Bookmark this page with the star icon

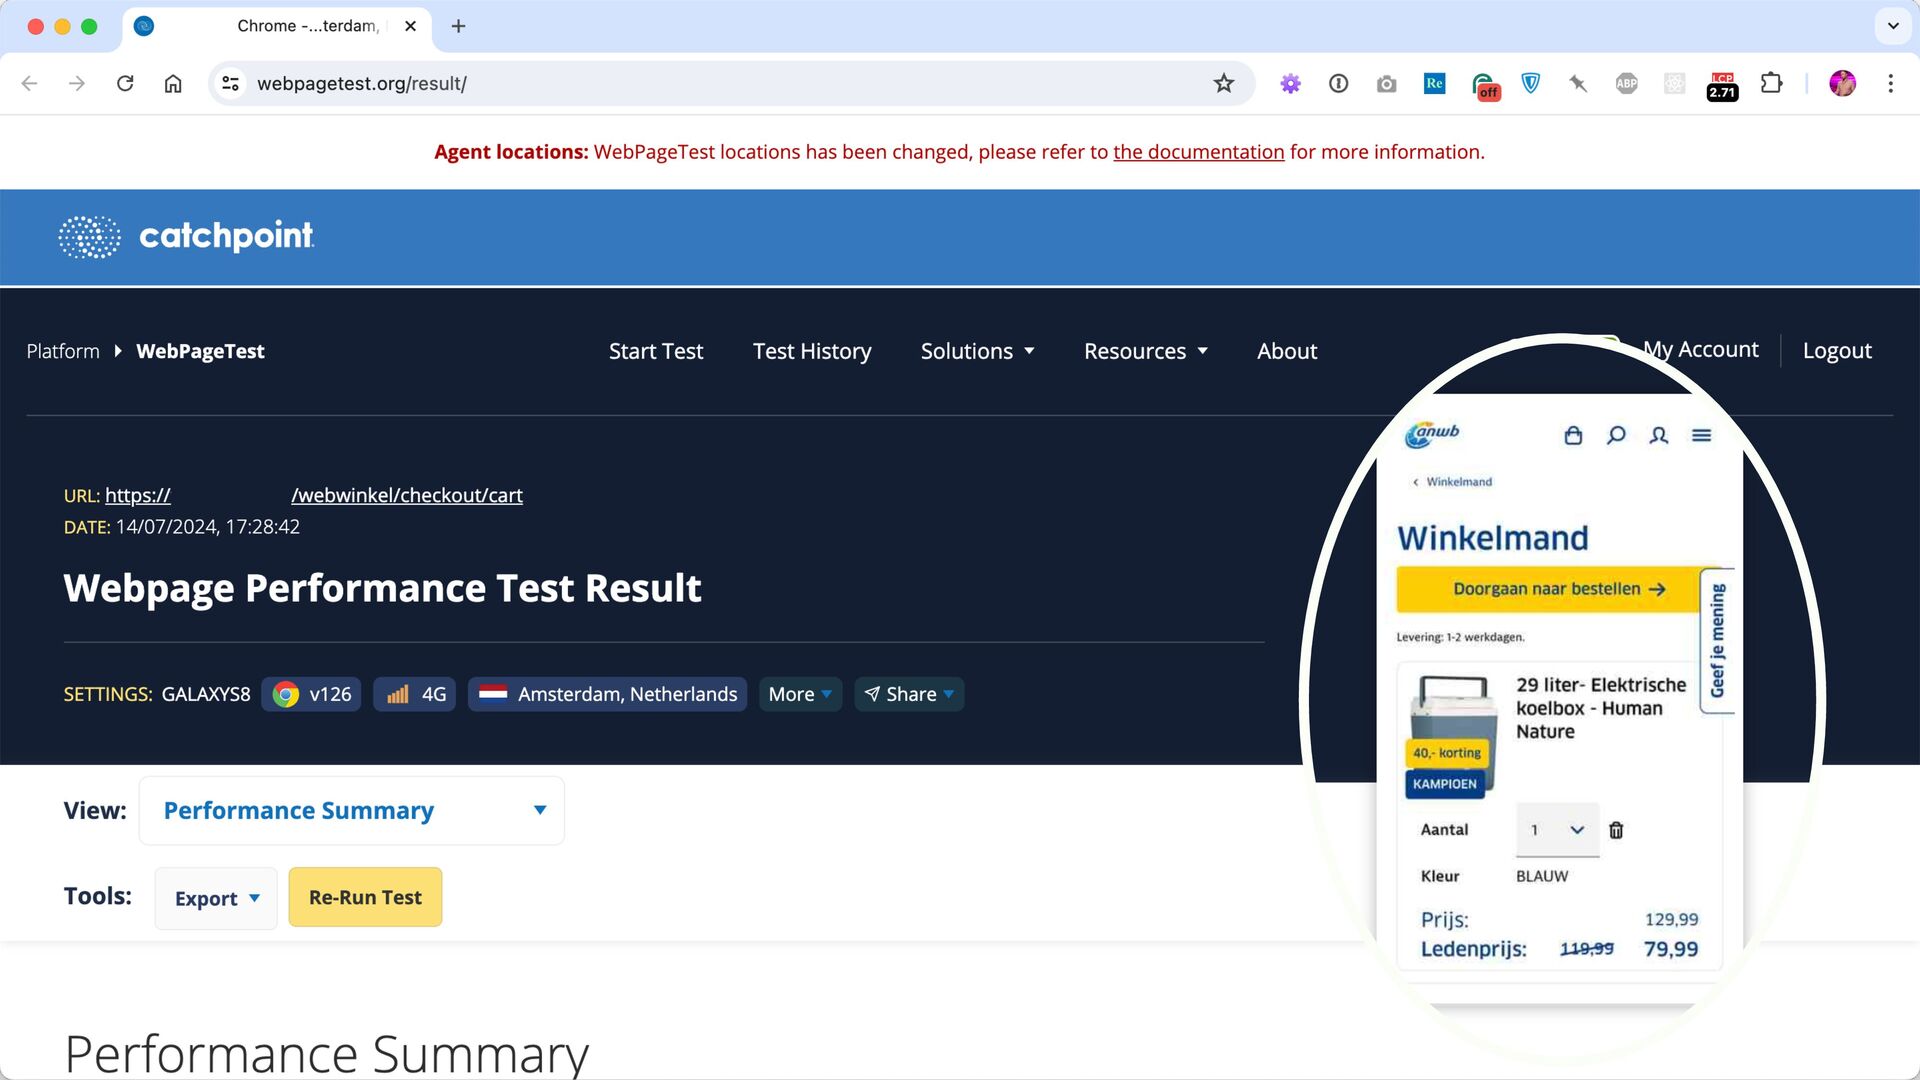tap(1223, 83)
